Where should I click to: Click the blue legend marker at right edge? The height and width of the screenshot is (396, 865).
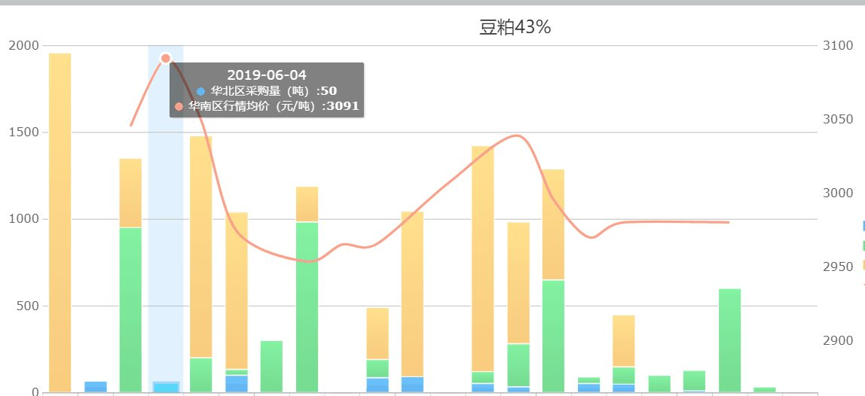point(863,226)
